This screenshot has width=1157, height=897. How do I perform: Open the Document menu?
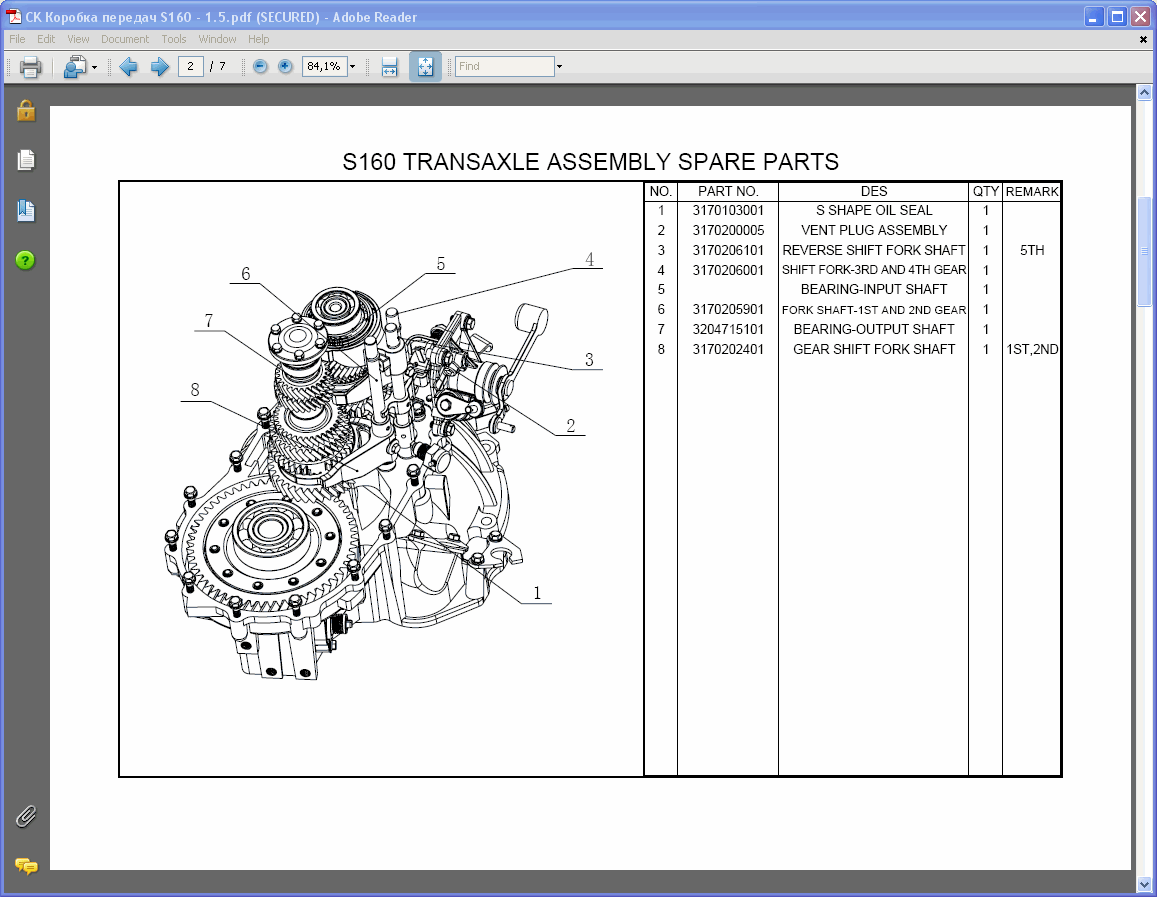coord(125,39)
